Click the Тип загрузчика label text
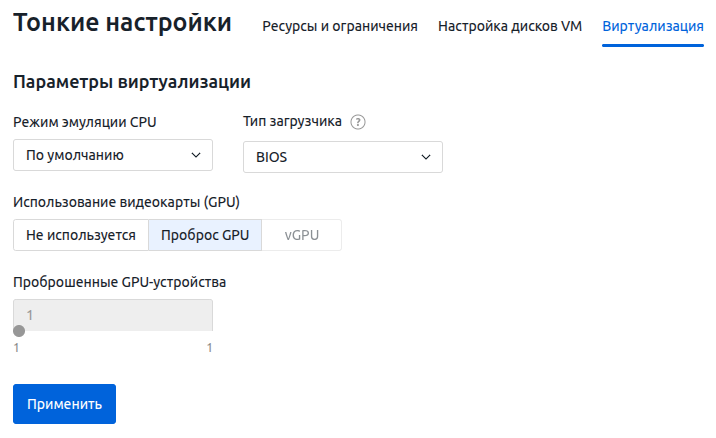The width and height of the screenshot is (716, 438). click(x=293, y=122)
